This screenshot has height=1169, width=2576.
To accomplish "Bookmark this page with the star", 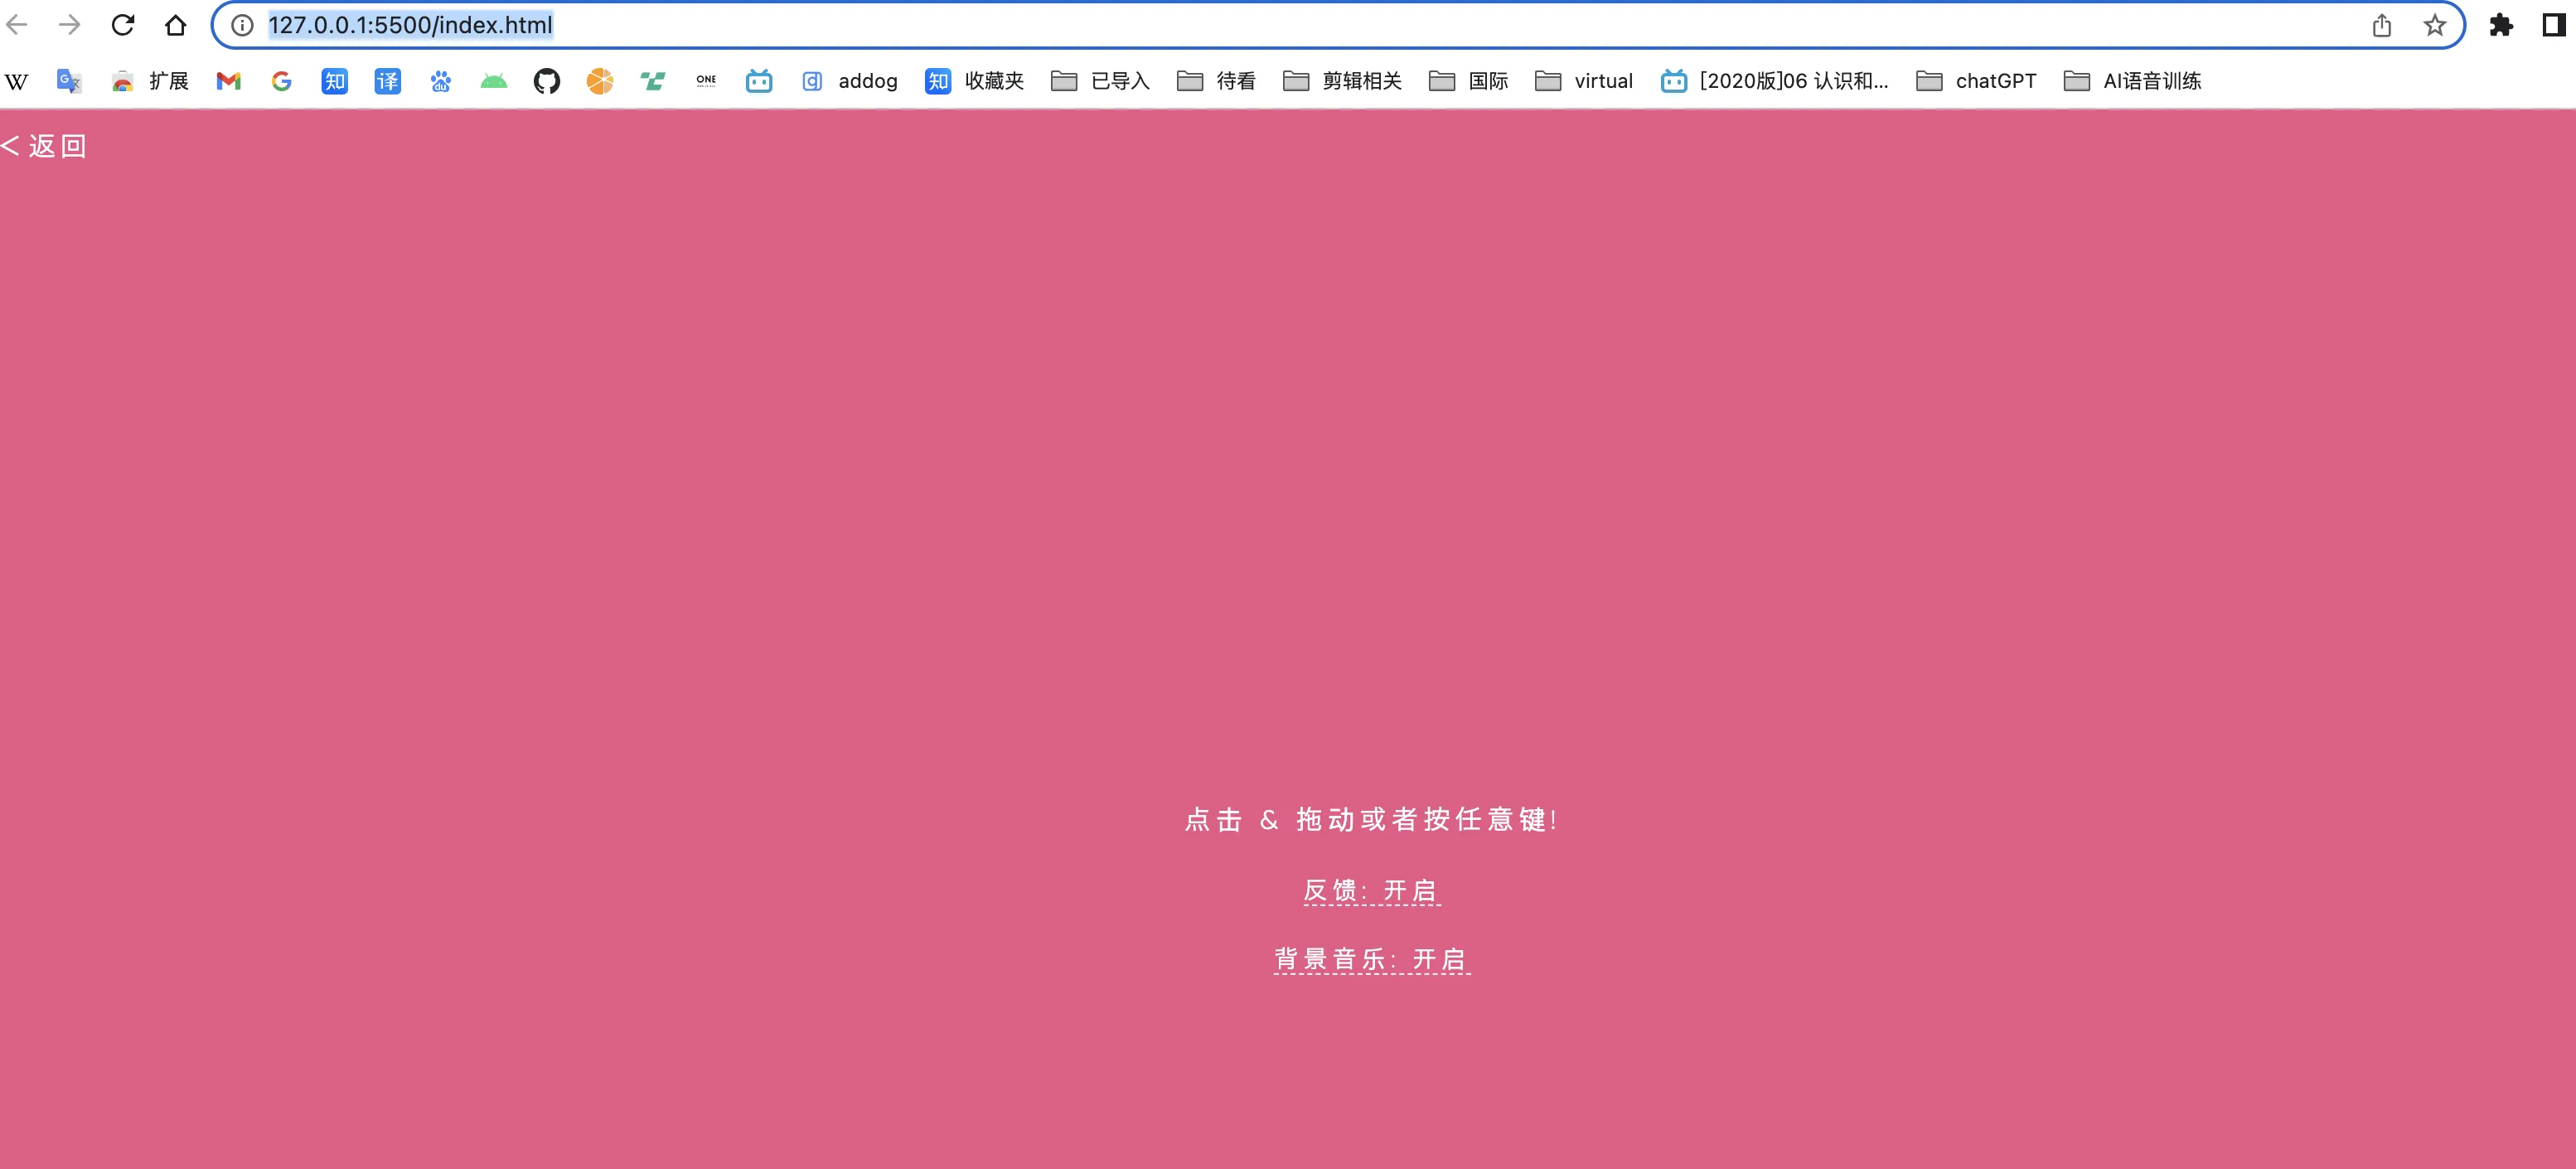I will pyautogui.click(x=2435, y=25).
